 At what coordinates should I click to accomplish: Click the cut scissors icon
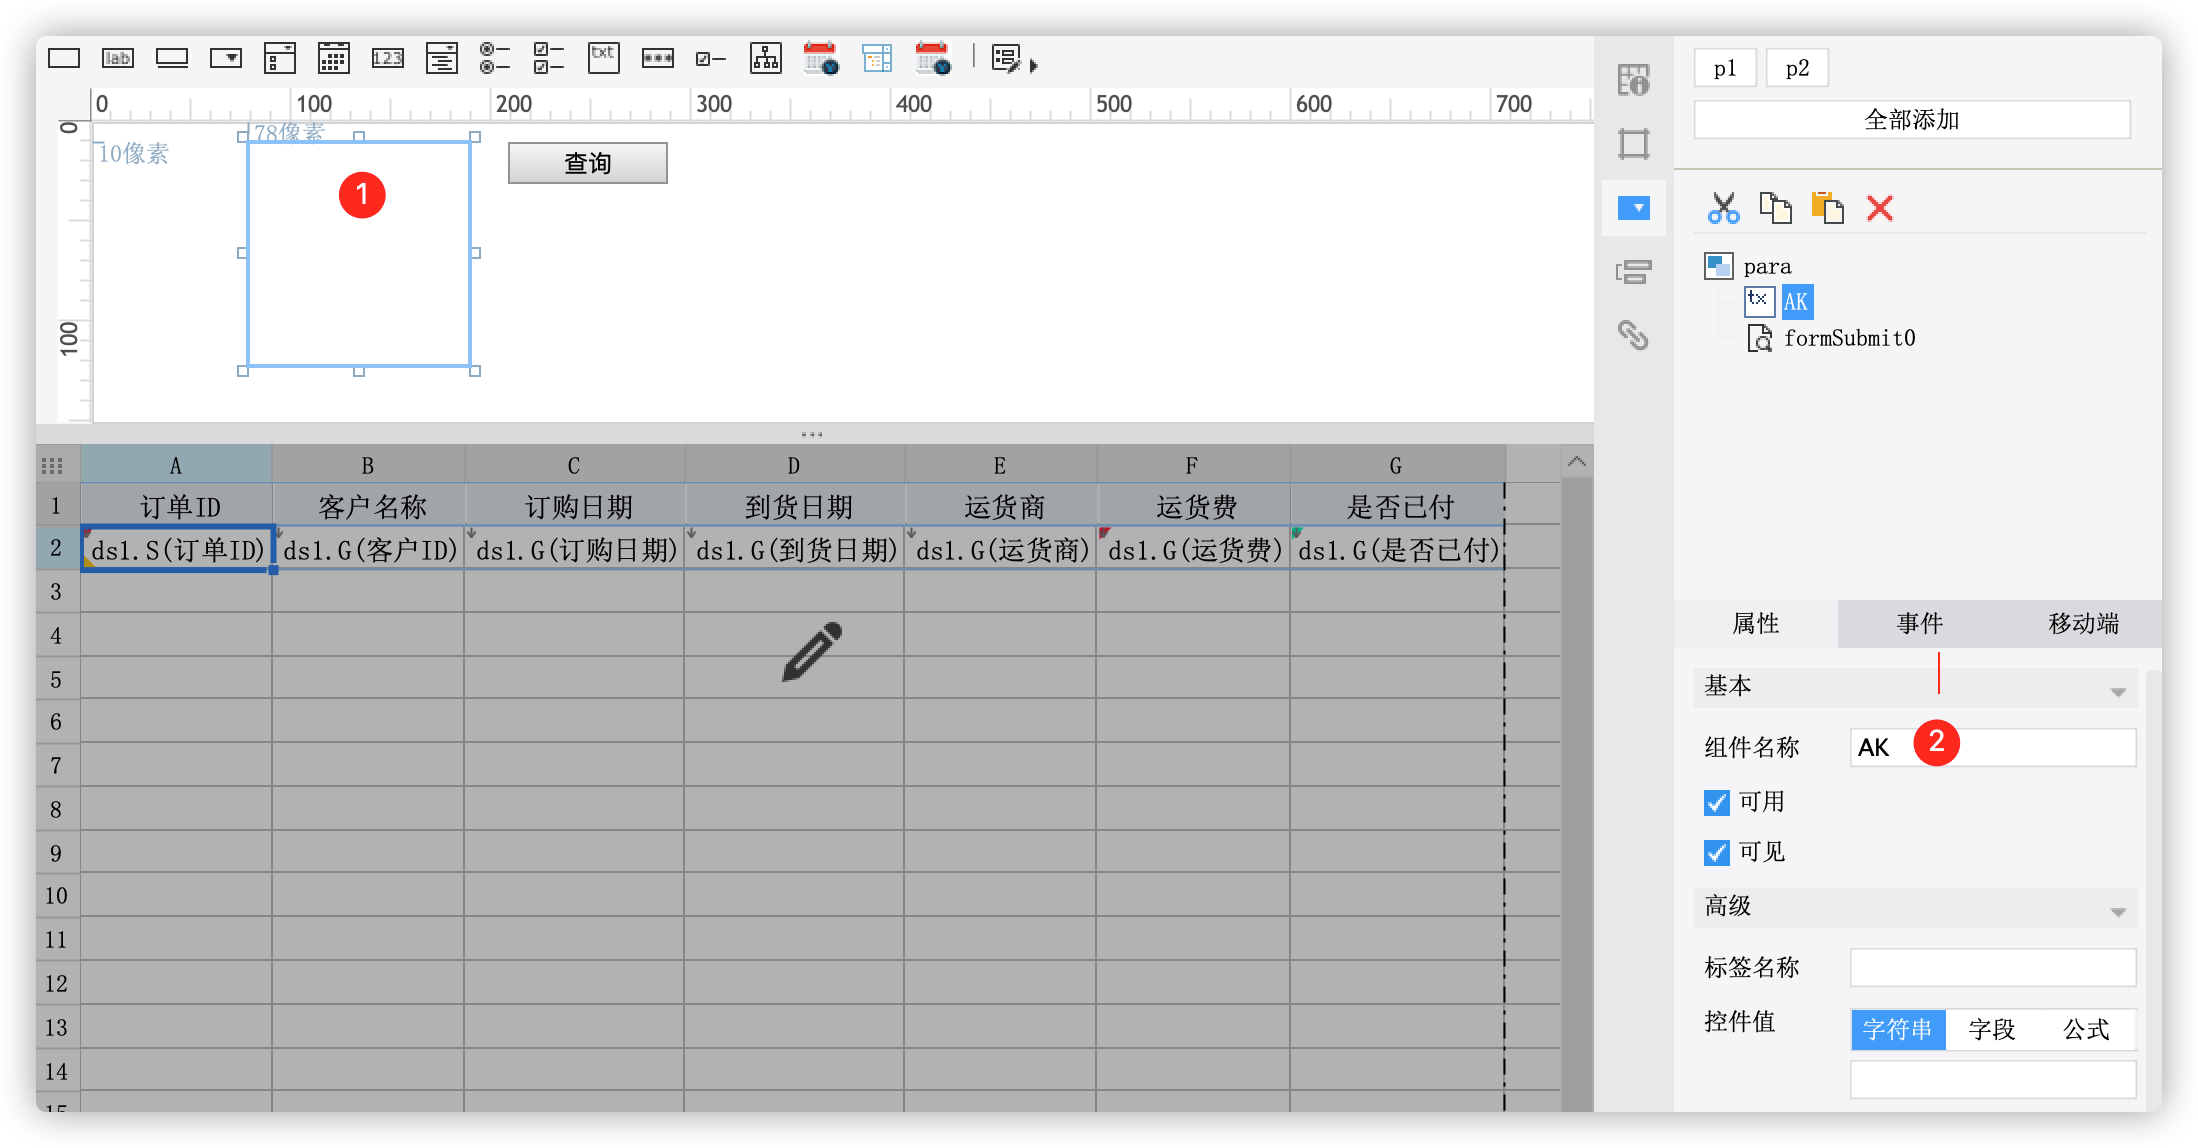(x=1723, y=208)
